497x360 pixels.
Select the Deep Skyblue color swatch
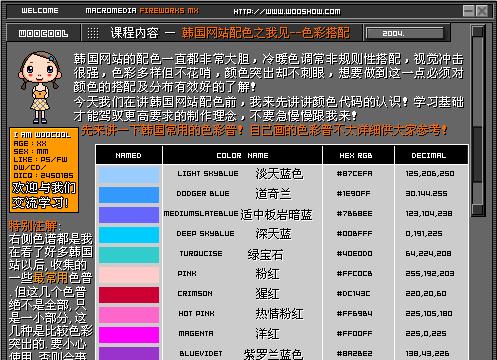tap(129, 235)
